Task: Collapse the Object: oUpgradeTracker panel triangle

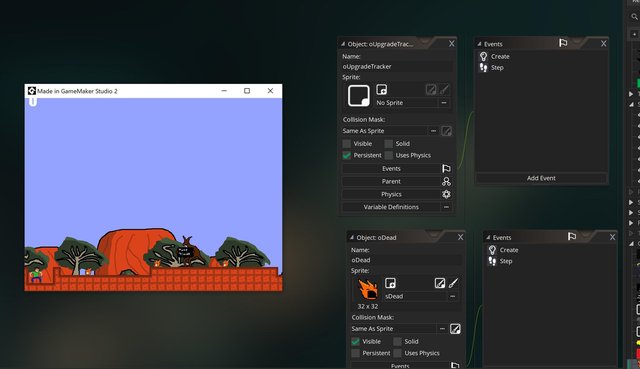Action: [343, 44]
